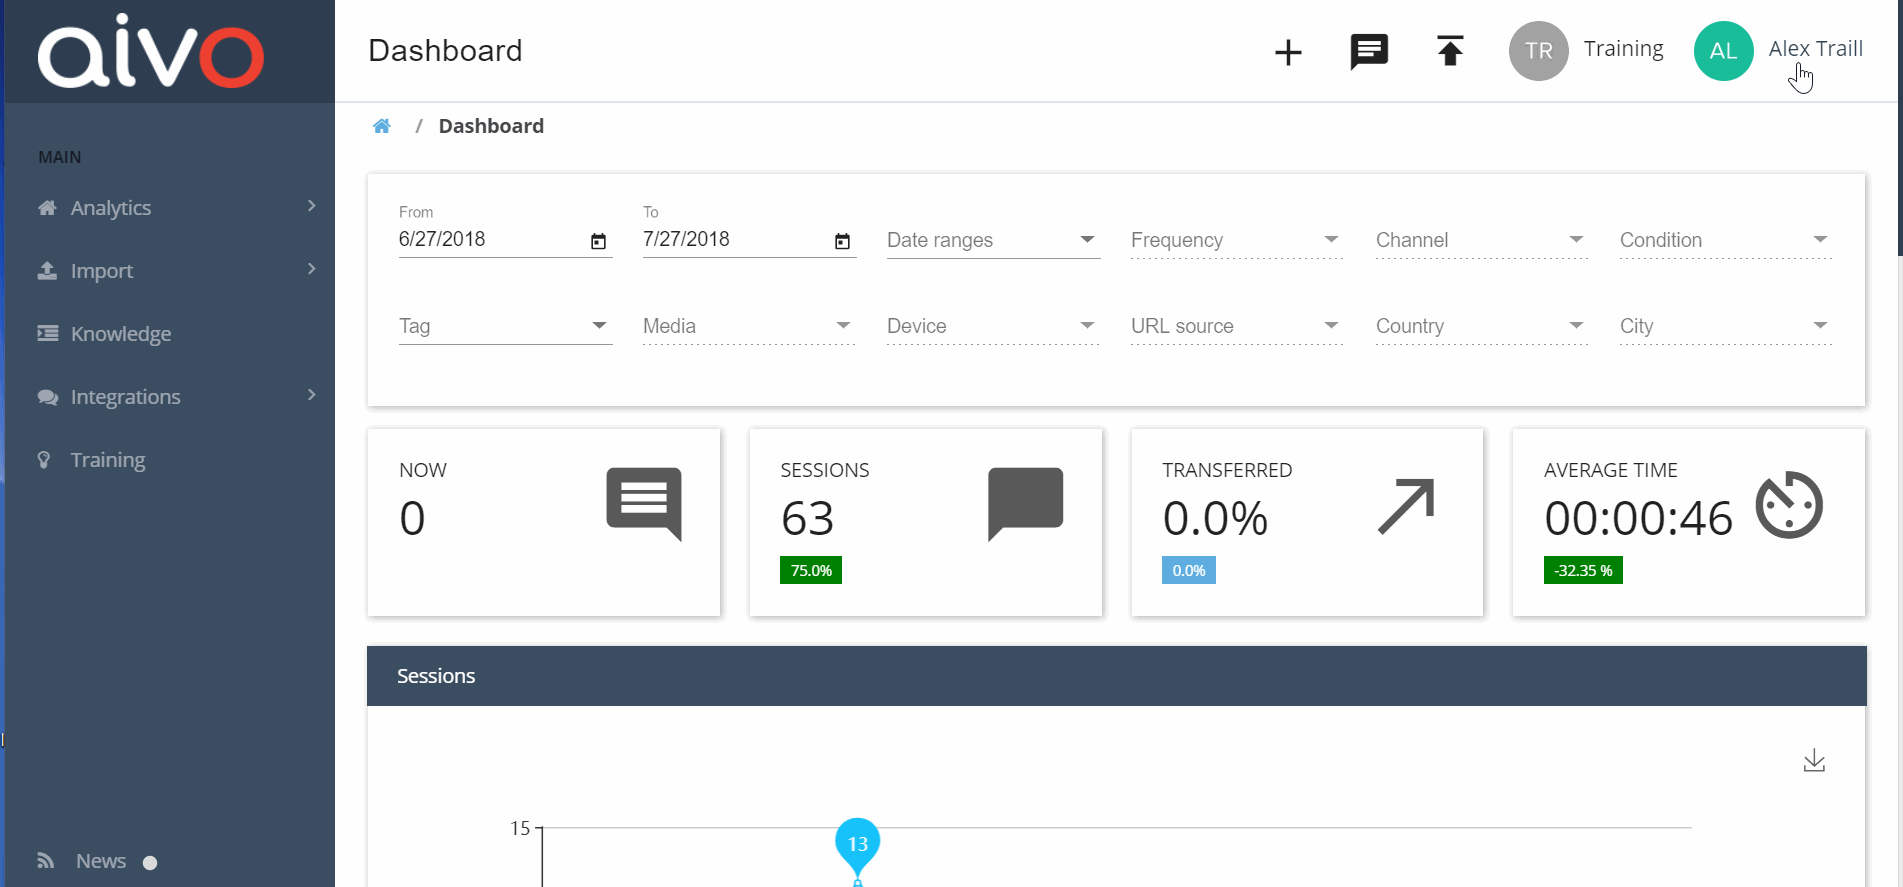Click the TR Training avatar circle
1903x887 pixels.
pos(1538,51)
